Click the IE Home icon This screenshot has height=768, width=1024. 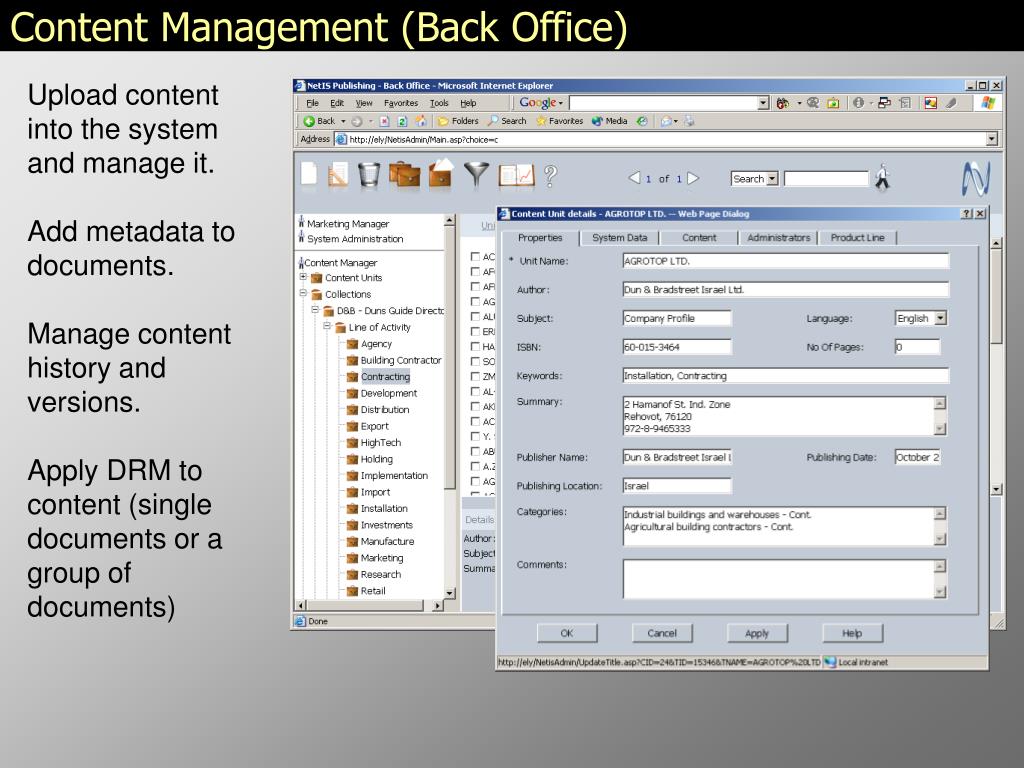421,121
